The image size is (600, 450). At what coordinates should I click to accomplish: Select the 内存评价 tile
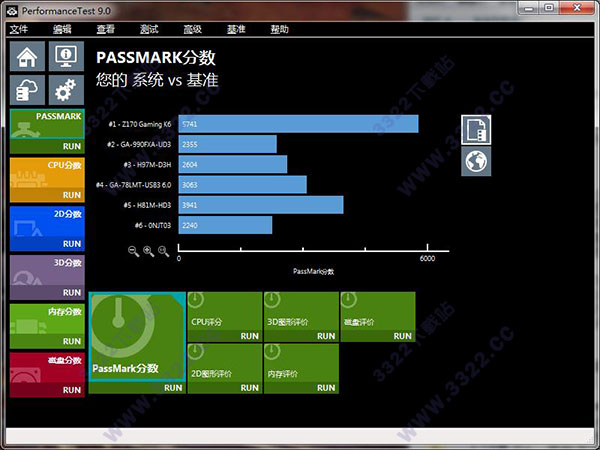tap(301, 363)
